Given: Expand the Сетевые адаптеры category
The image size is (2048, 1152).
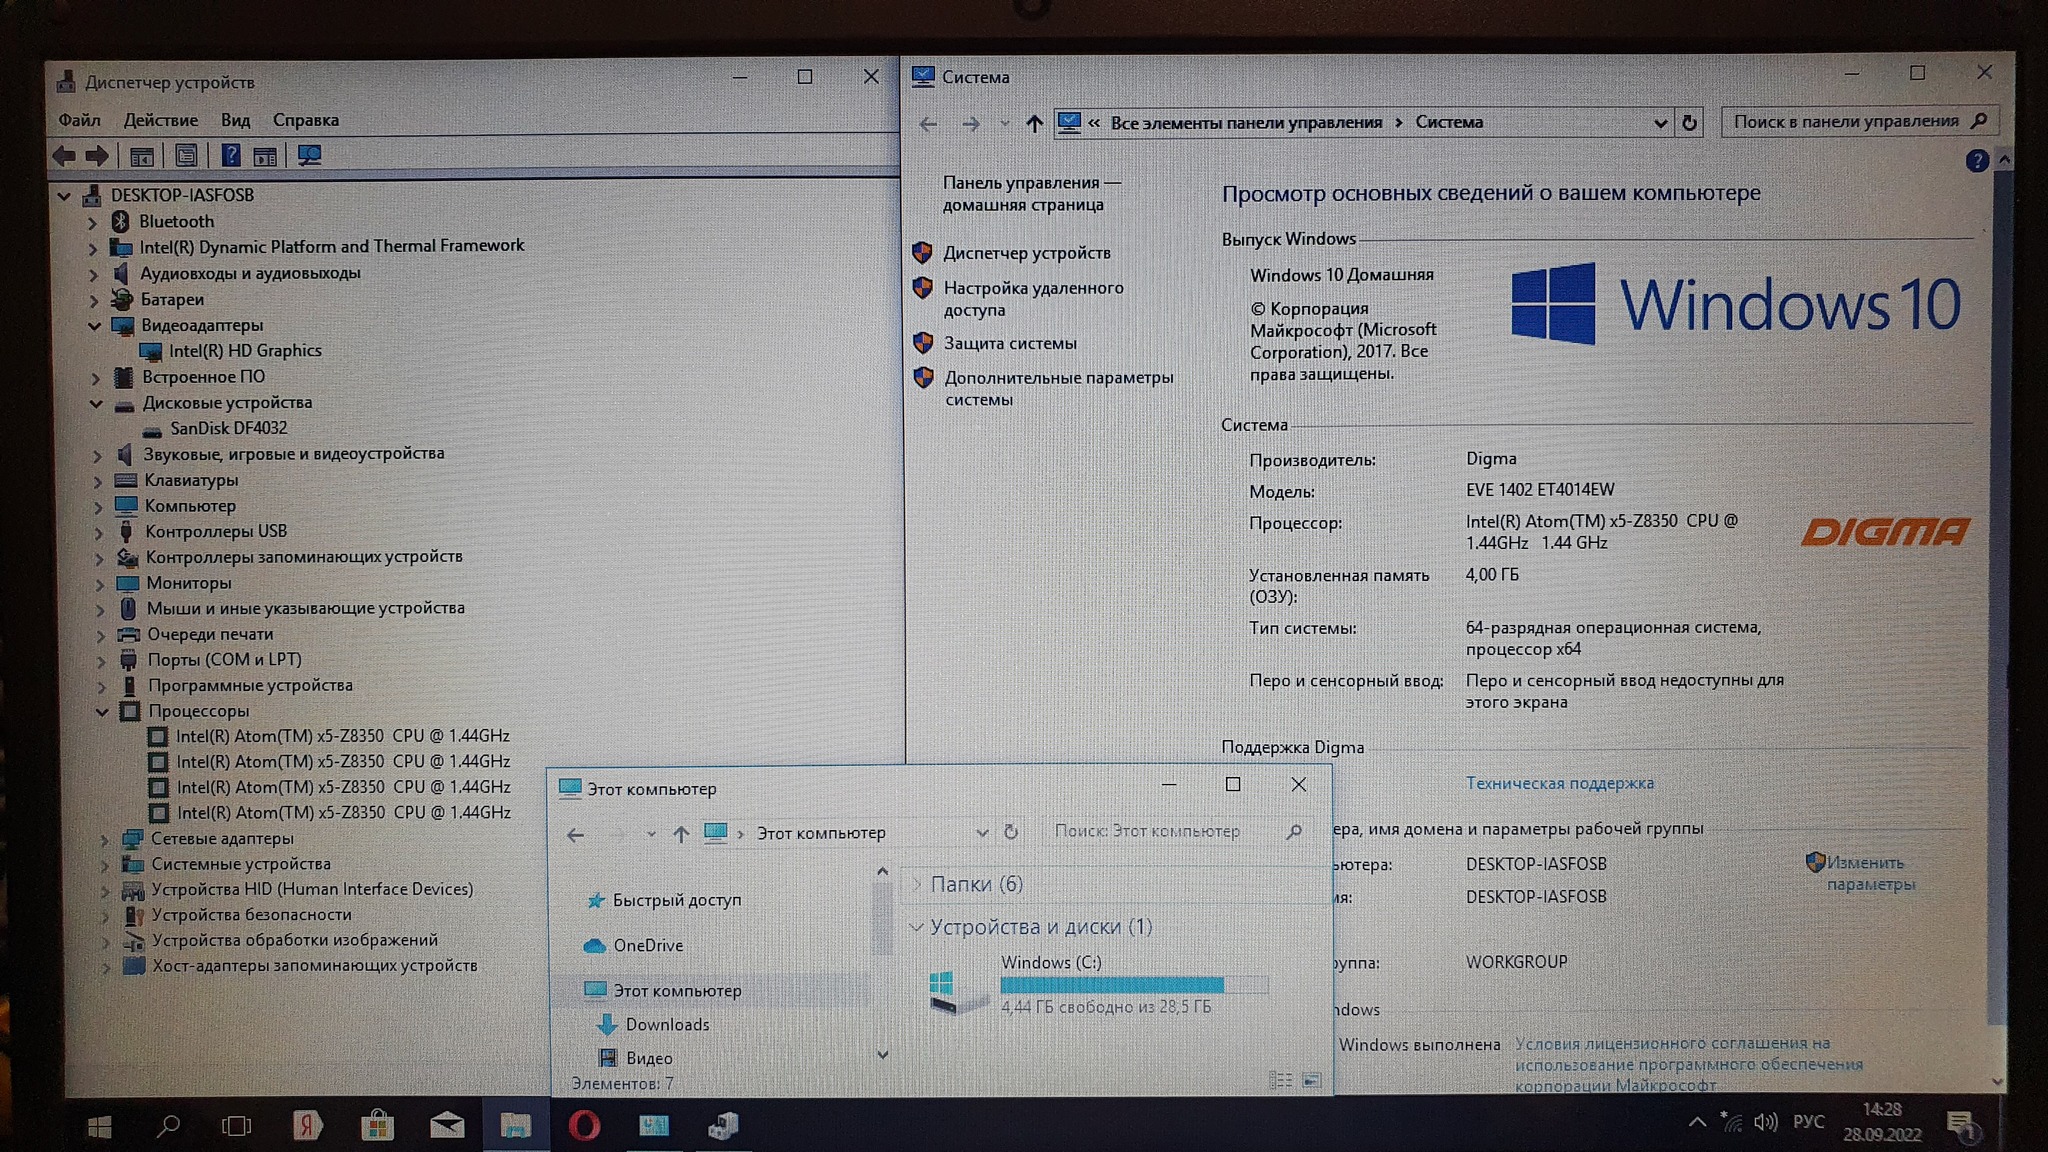Looking at the screenshot, I should 103,840.
